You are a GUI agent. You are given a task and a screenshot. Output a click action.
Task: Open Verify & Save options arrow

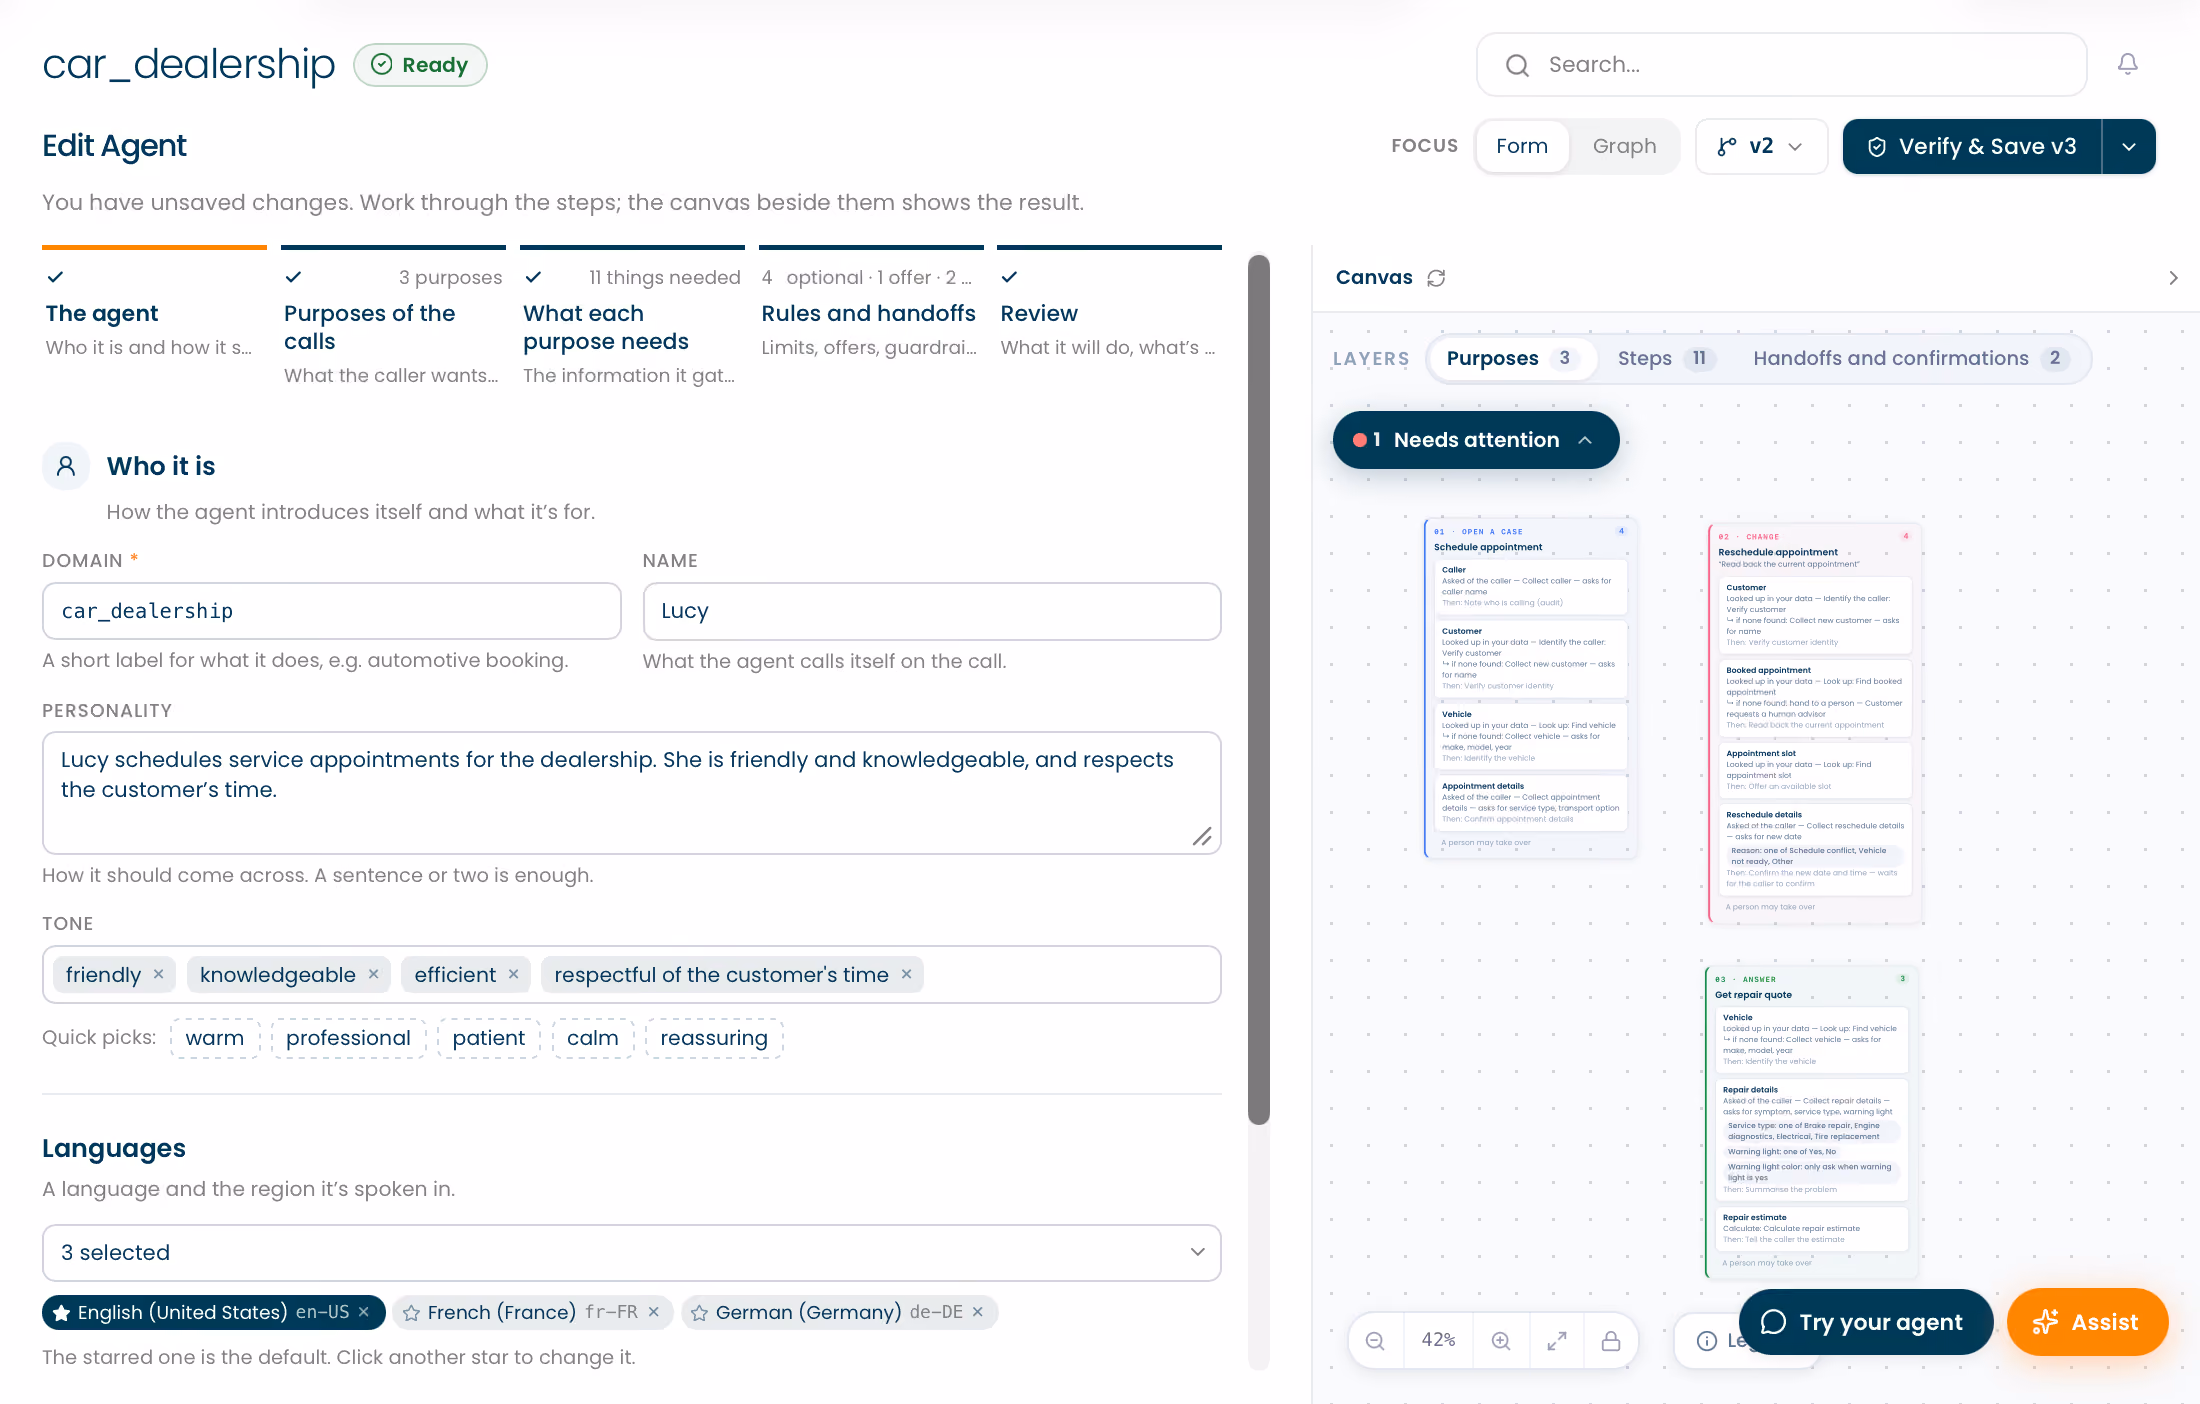[x=2129, y=146]
